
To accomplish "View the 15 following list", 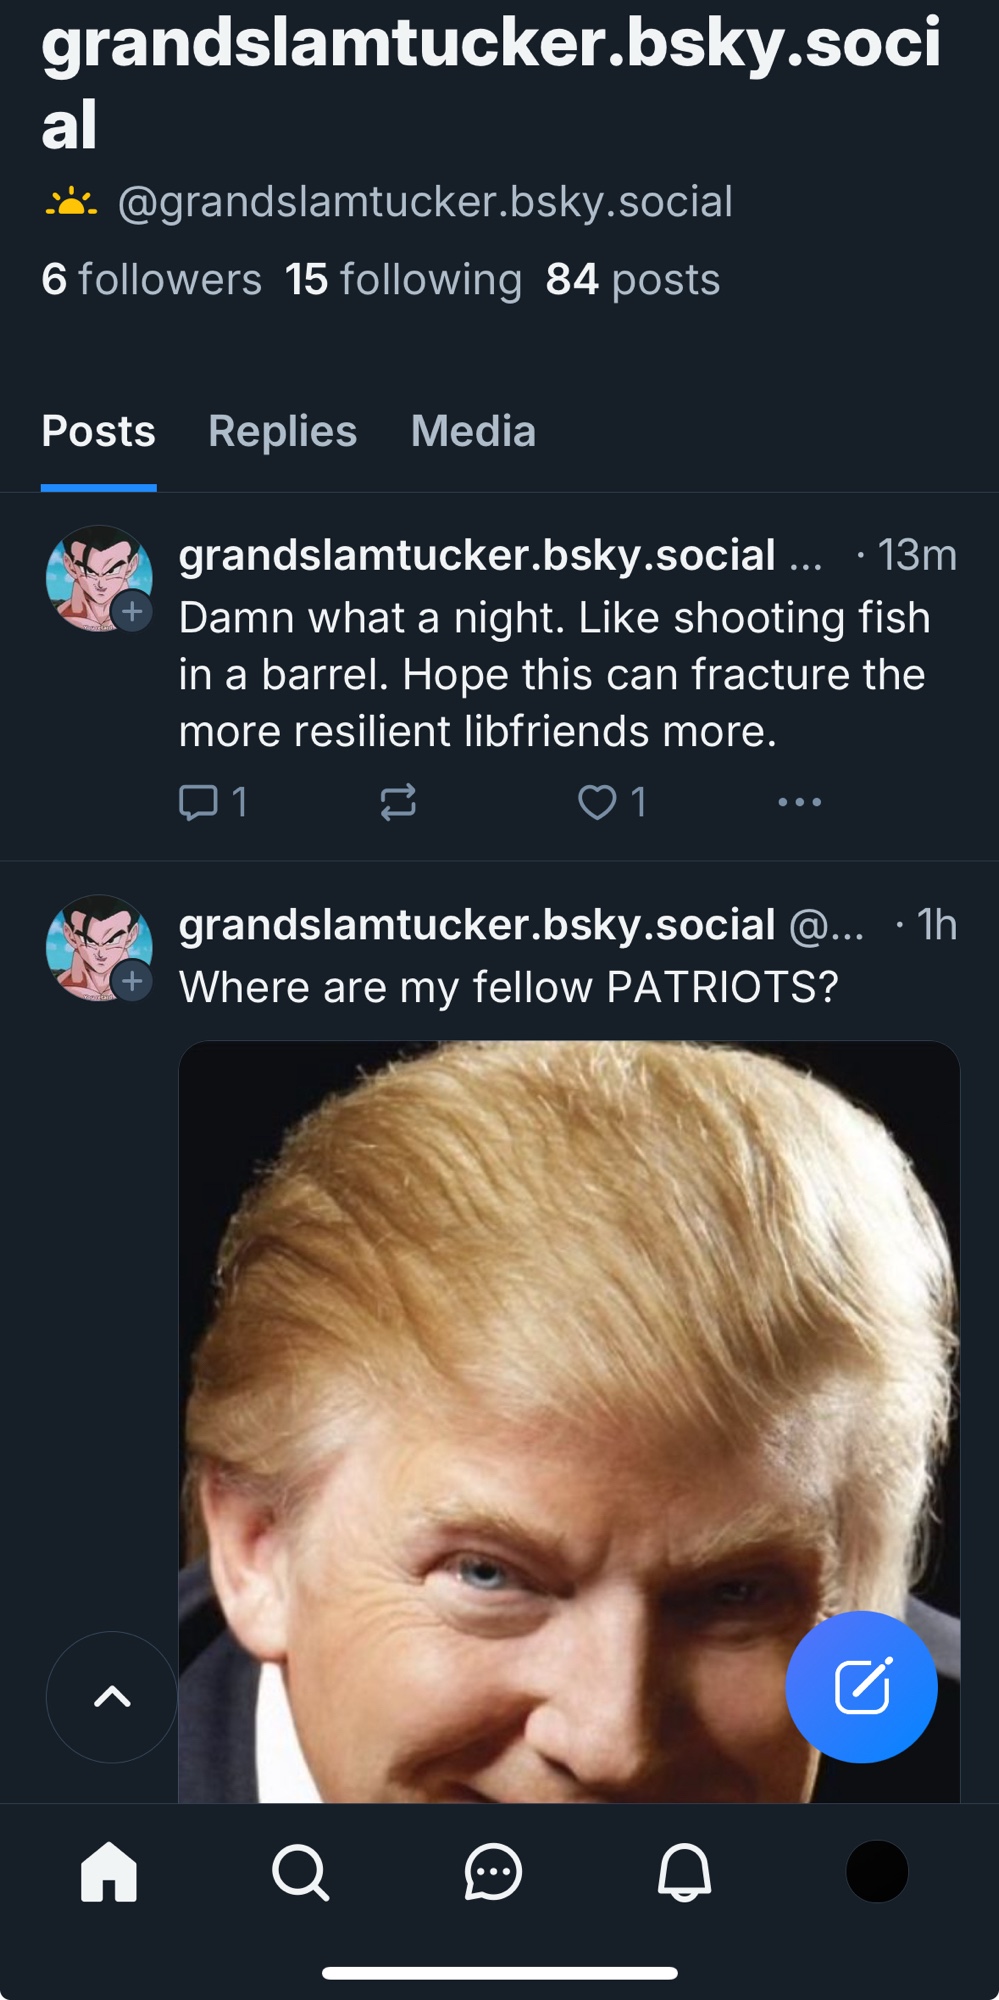I will tap(403, 280).
